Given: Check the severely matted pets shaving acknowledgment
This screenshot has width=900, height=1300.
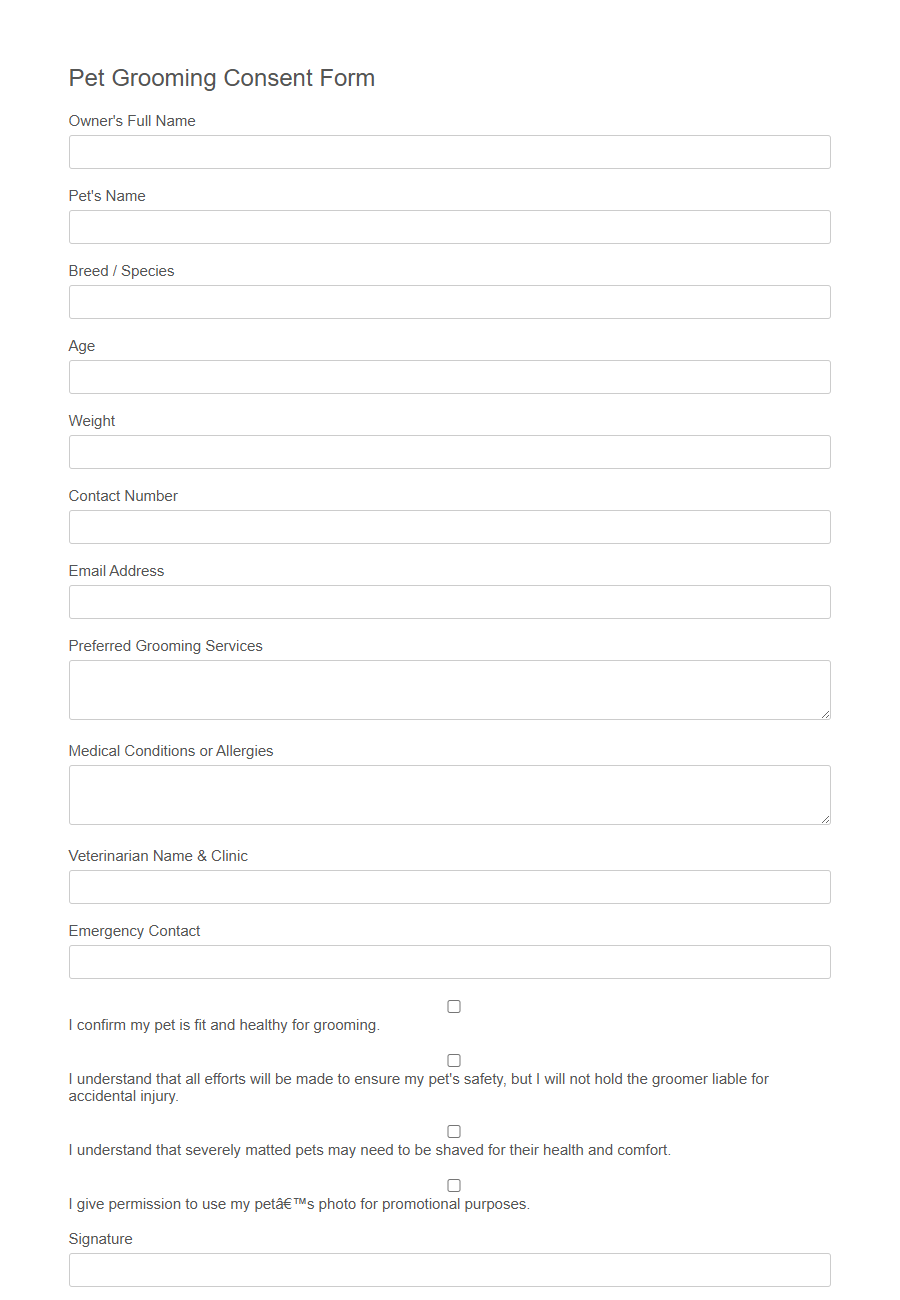Looking at the screenshot, I should tap(454, 1131).
